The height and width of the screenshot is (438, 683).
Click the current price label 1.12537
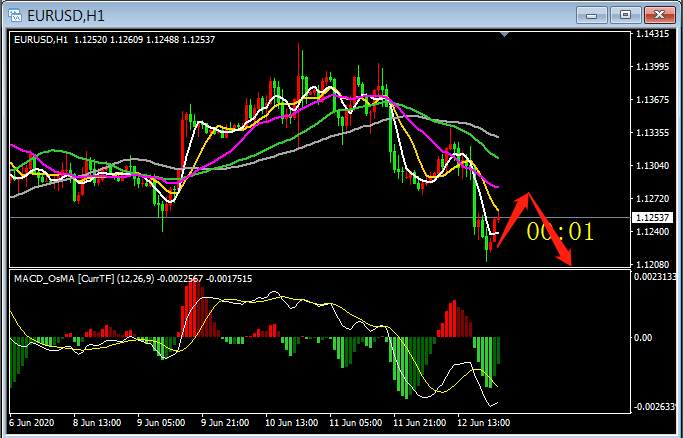(654, 217)
